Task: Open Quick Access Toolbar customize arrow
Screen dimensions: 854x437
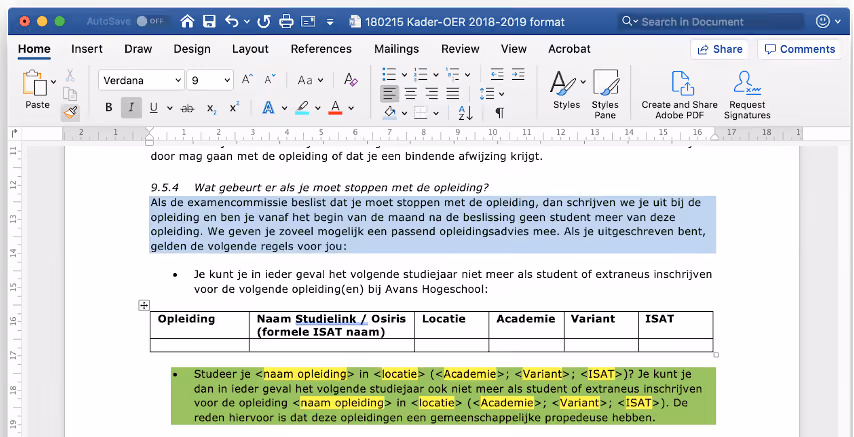Action: coord(330,22)
